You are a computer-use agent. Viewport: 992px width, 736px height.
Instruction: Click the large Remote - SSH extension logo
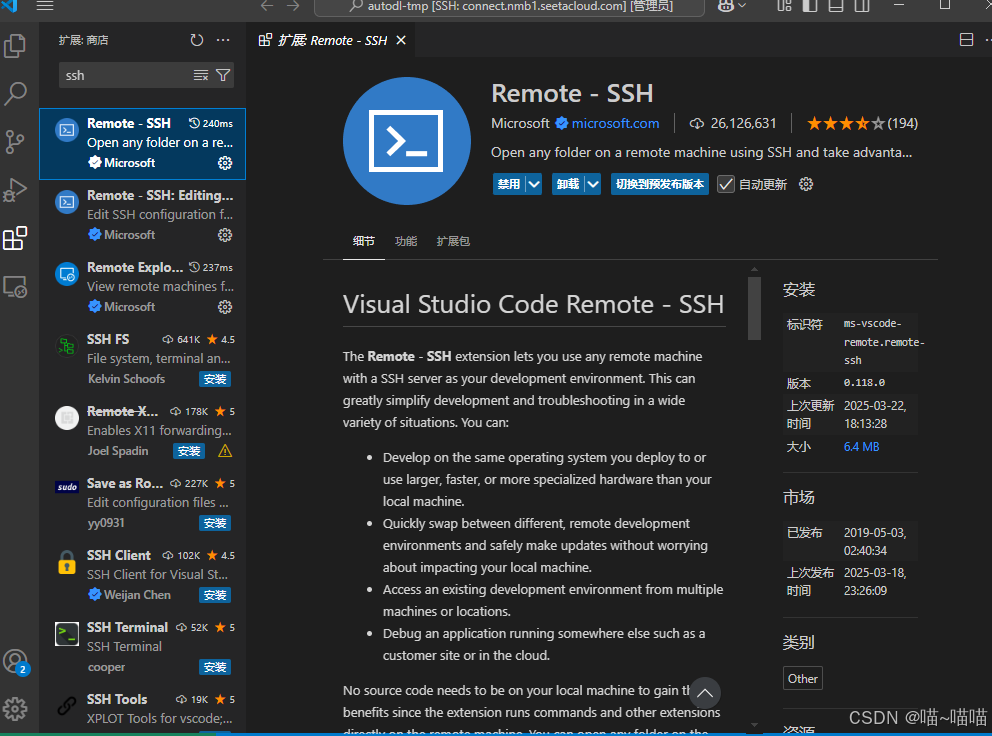tap(407, 141)
